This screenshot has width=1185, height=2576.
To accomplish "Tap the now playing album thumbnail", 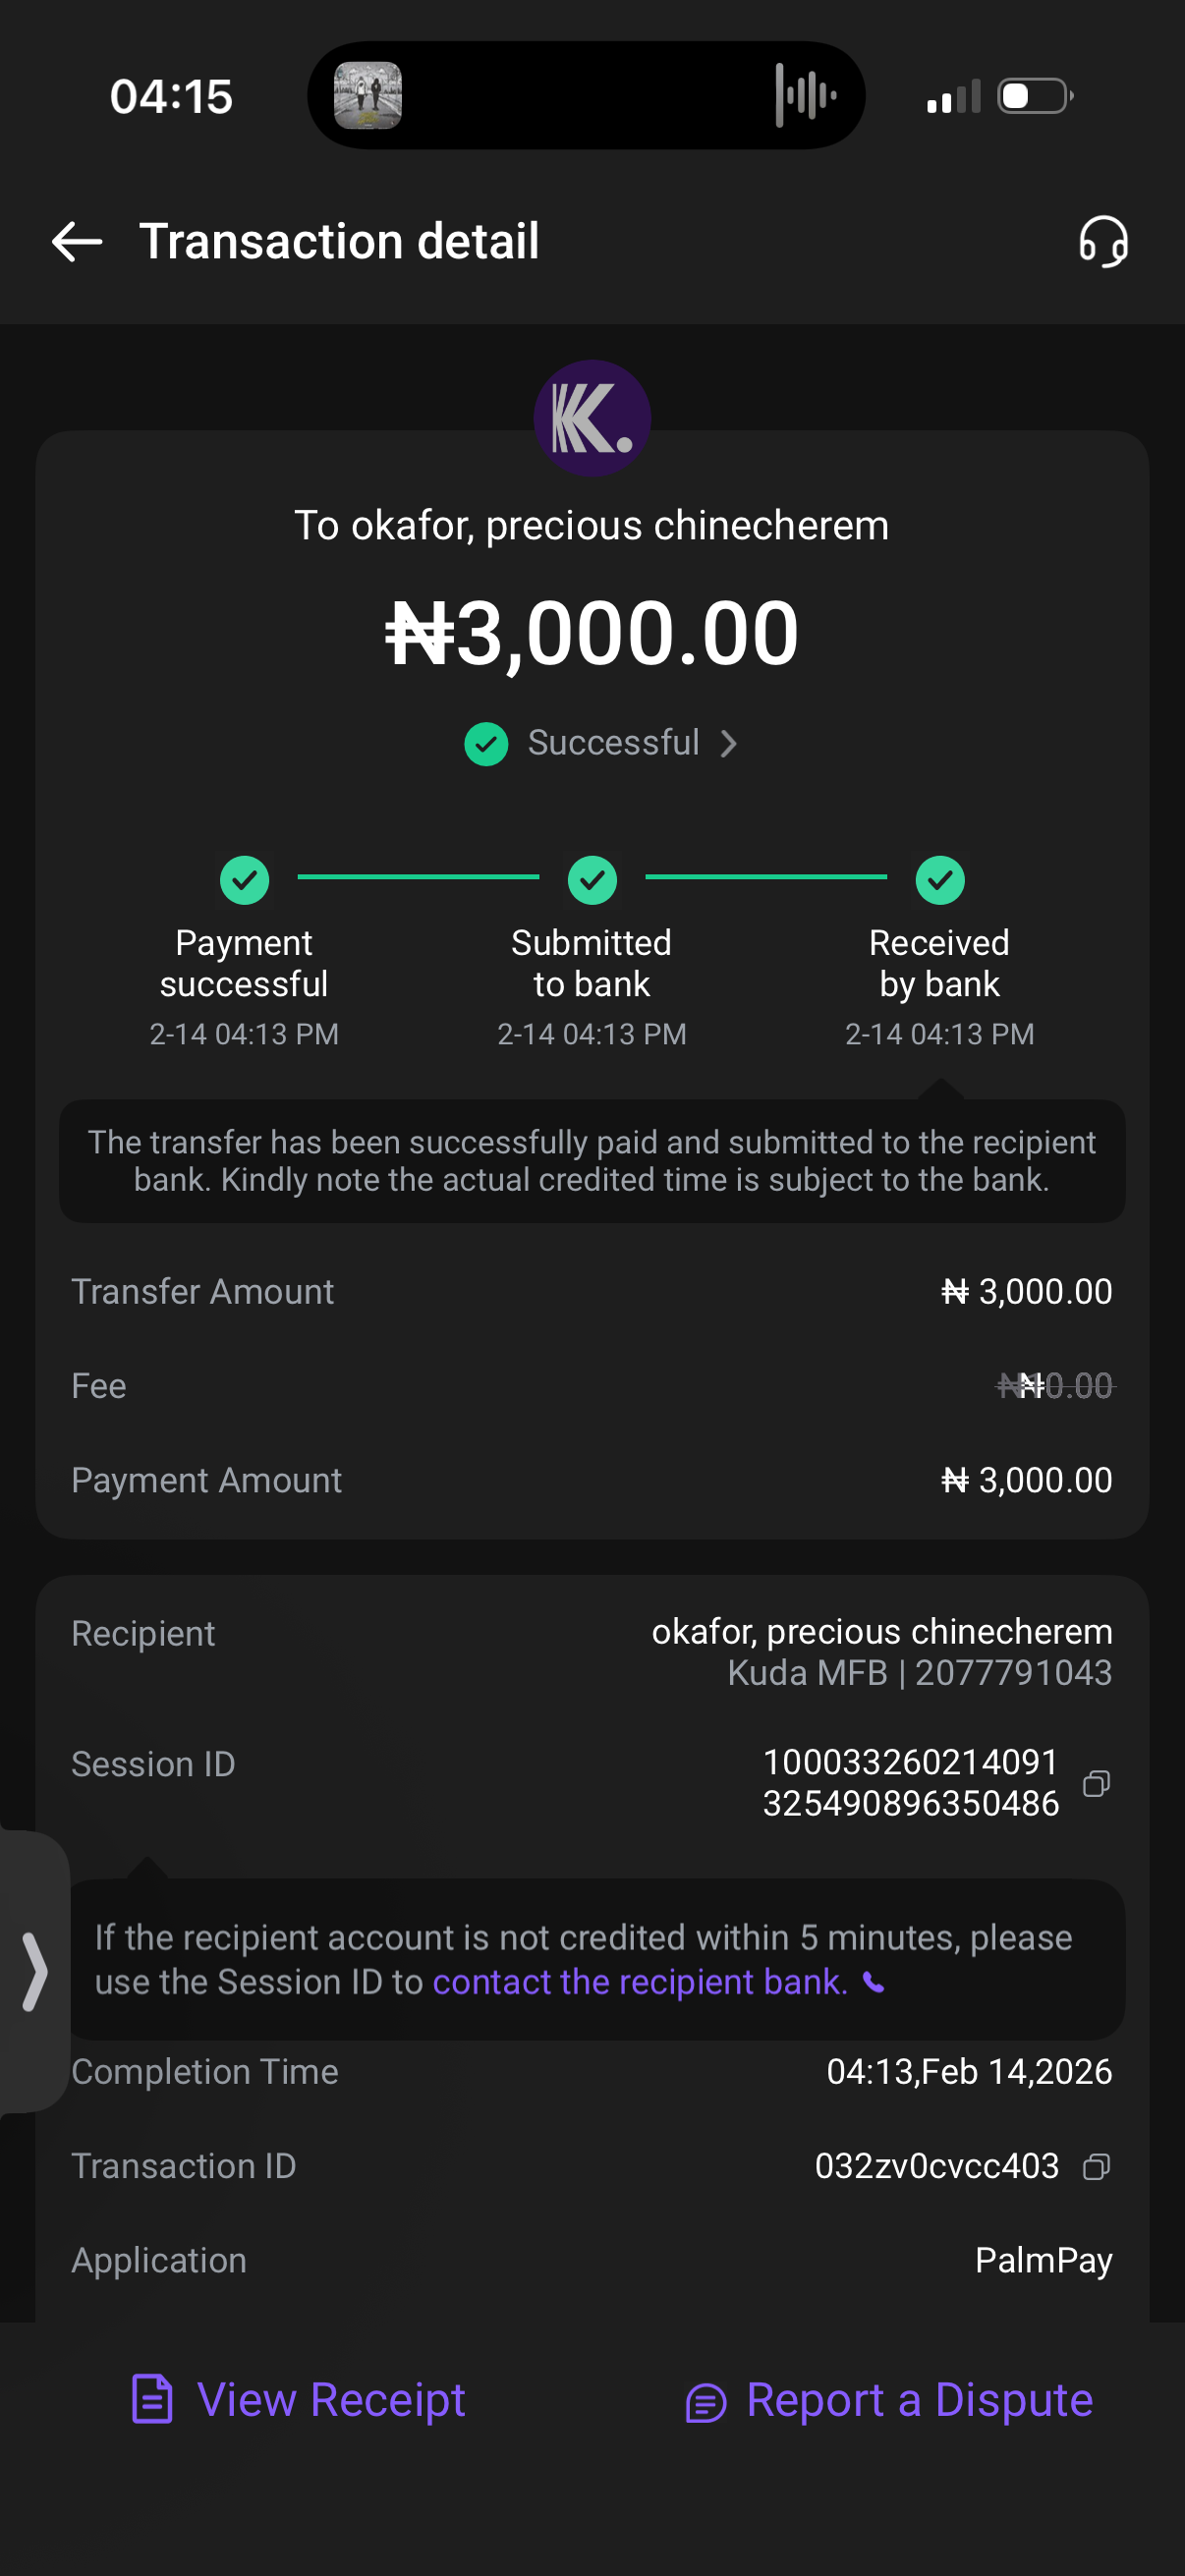I will tap(367, 96).
